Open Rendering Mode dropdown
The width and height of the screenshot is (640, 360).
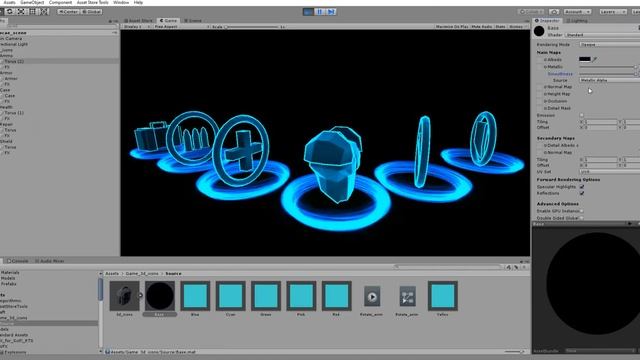tap(609, 44)
